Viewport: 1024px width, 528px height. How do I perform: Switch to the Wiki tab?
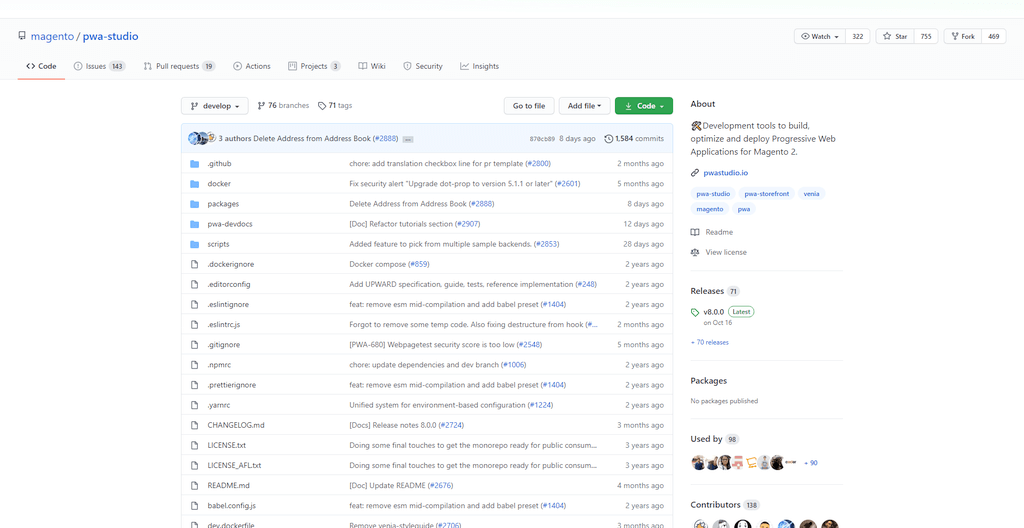tap(372, 66)
